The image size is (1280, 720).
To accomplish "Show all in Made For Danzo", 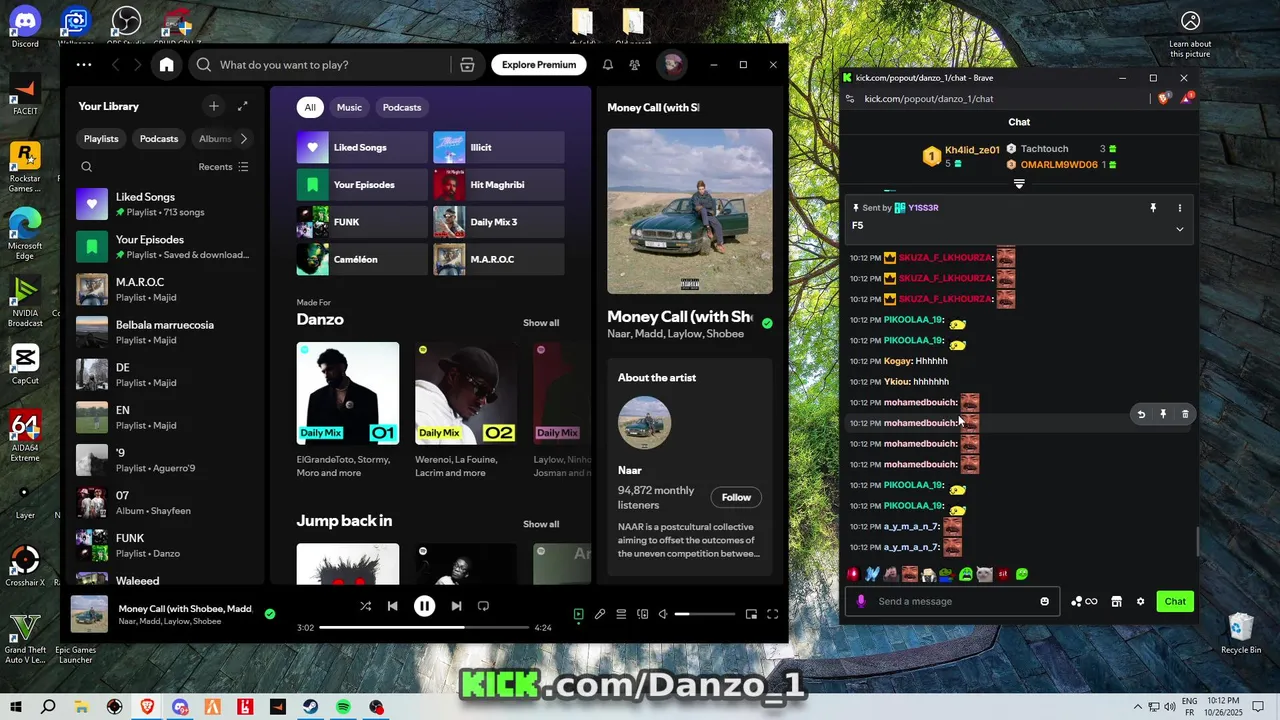I will pyautogui.click(x=541, y=323).
